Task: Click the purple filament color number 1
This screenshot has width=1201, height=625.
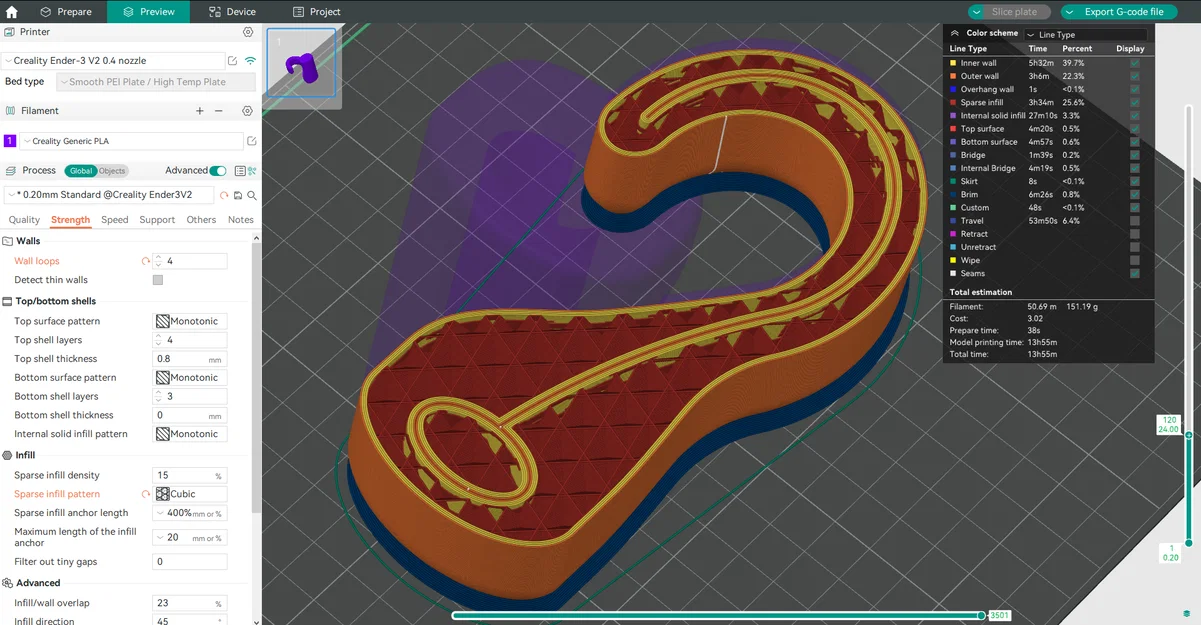Action: pos(10,141)
